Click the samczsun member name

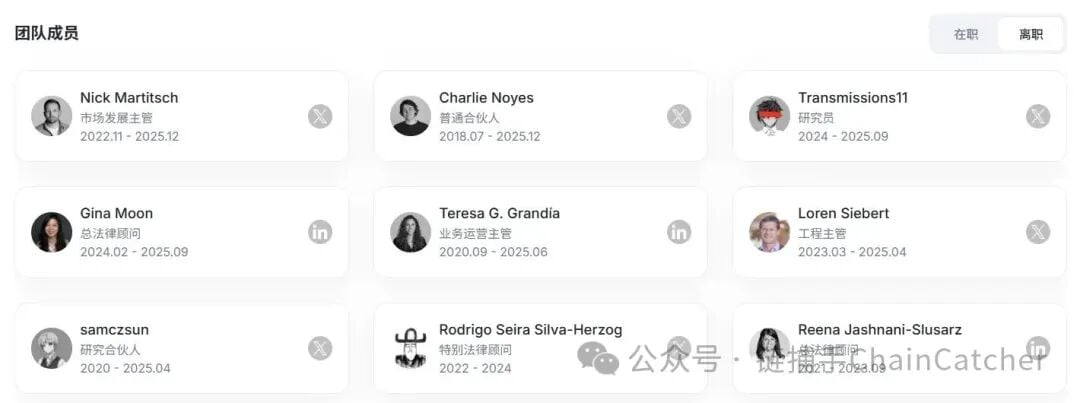114,329
